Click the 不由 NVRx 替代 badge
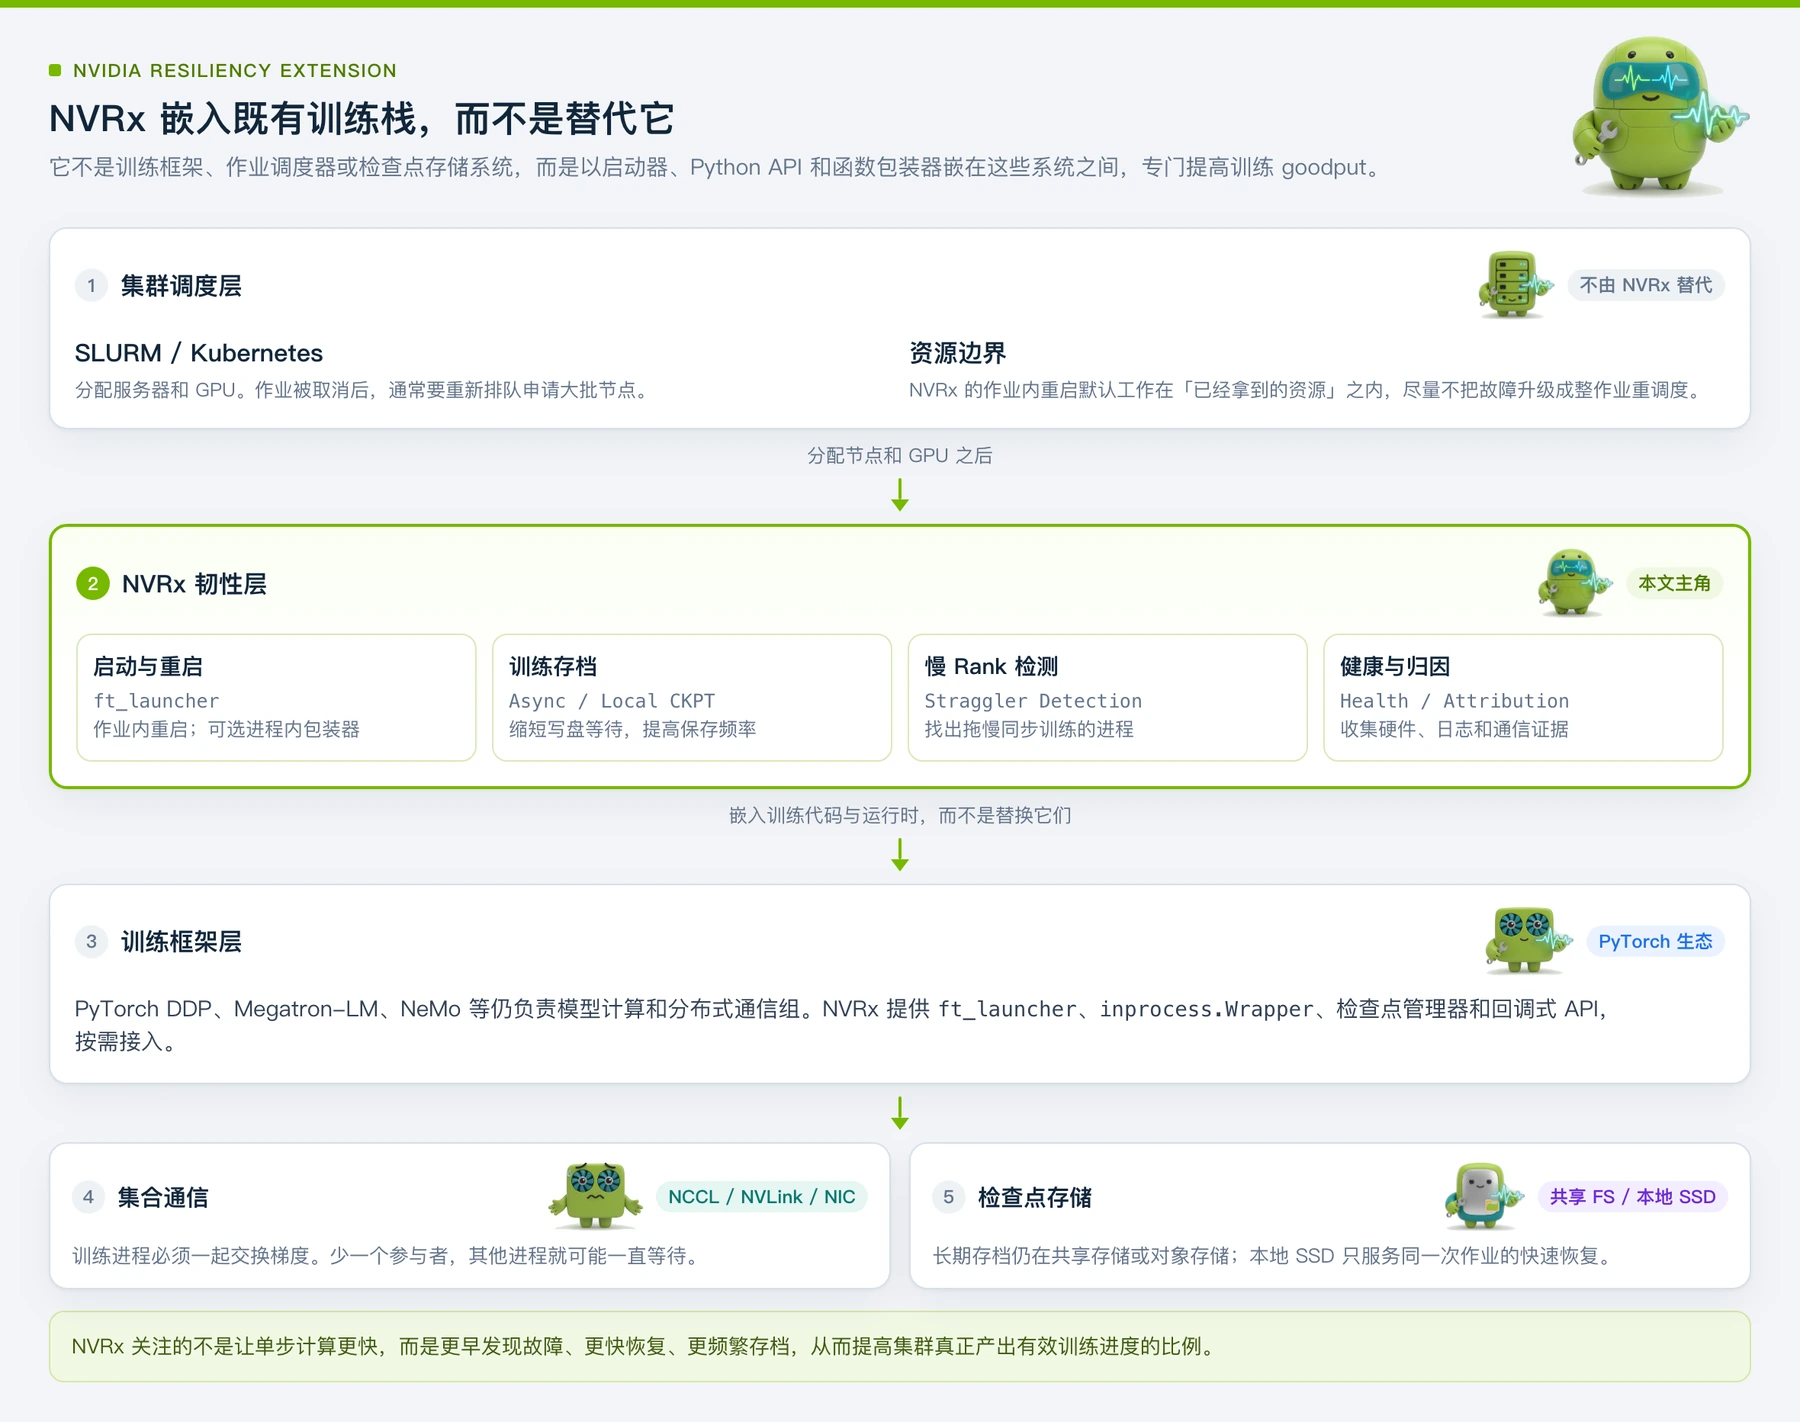1800x1422 pixels. click(x=1646, y=285)
